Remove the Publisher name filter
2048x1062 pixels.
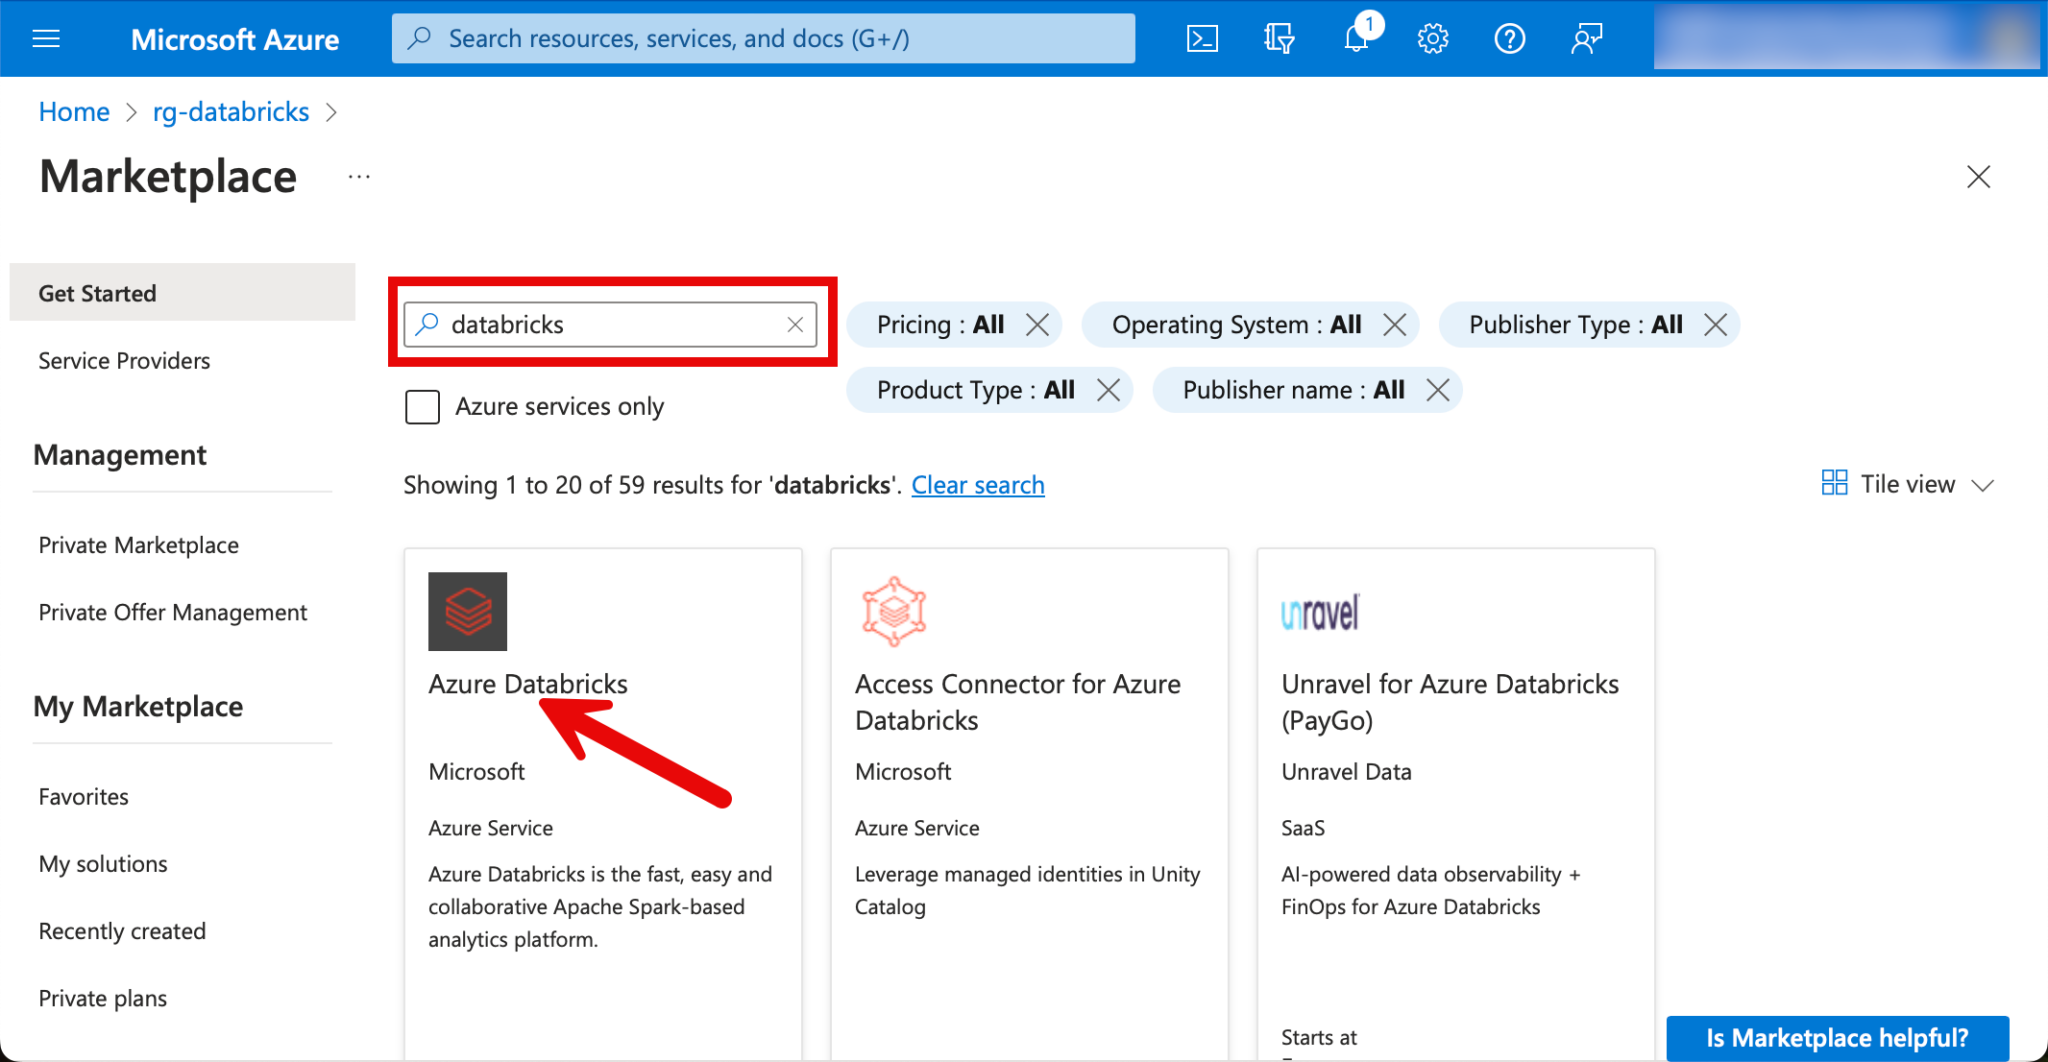(1438, 390)
